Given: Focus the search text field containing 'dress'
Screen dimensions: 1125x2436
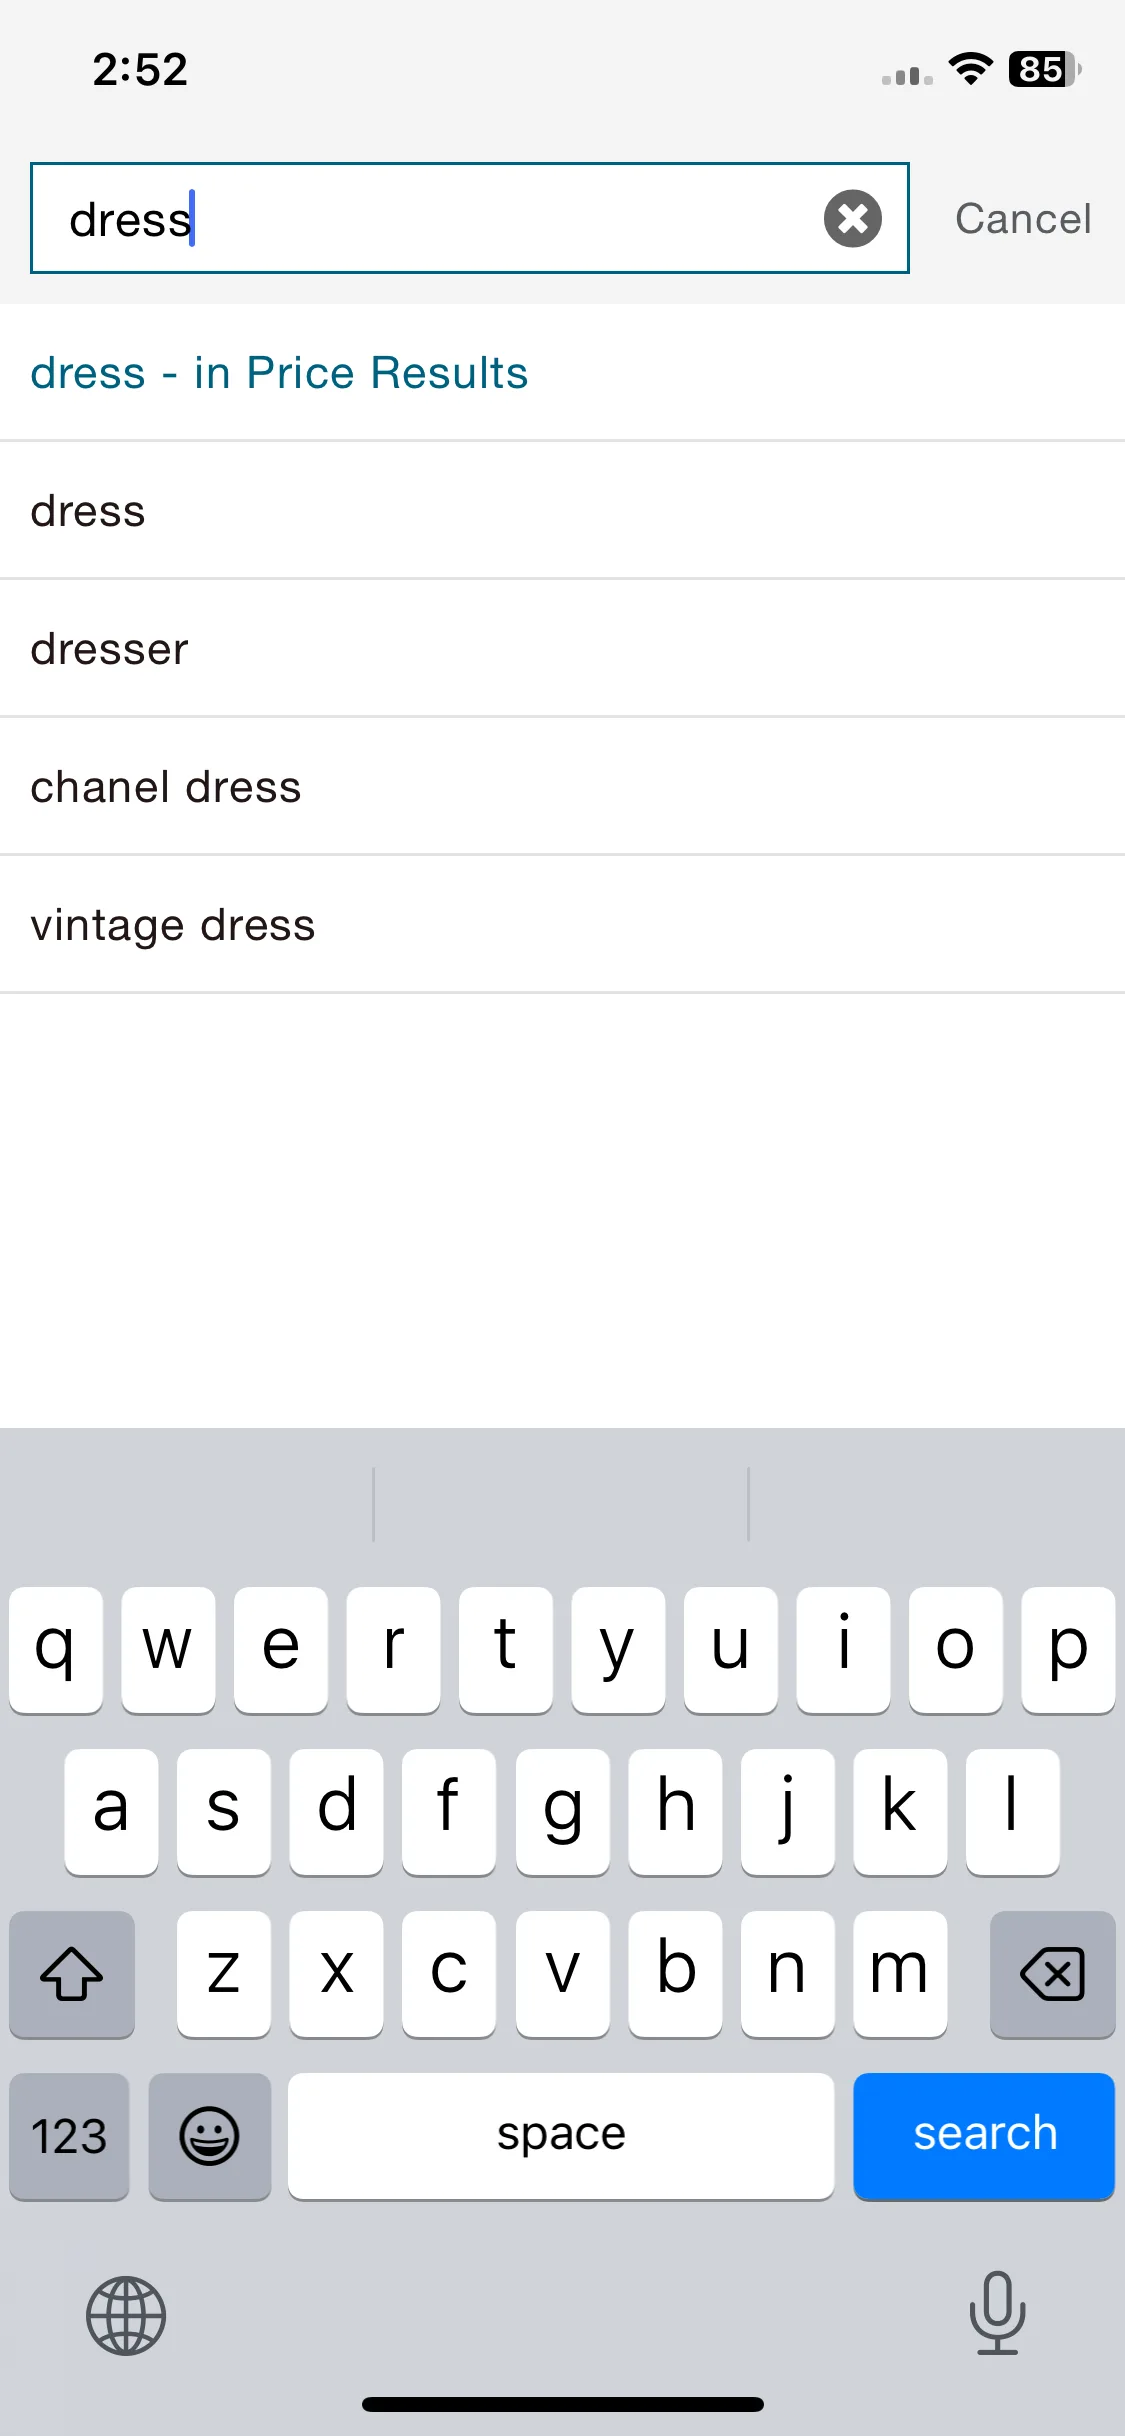Looking at the screenshot, I should coord(469,218).
